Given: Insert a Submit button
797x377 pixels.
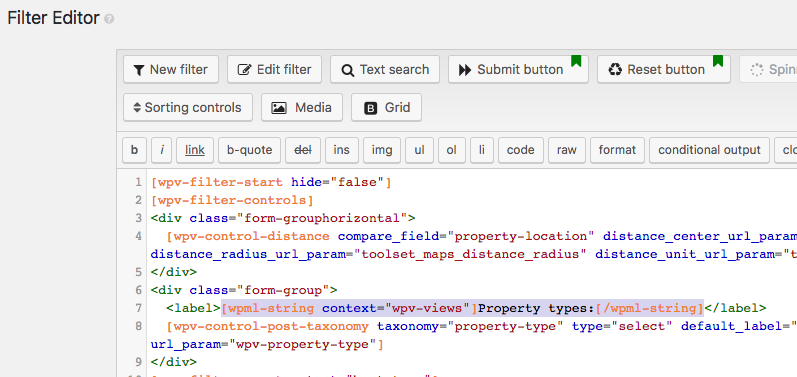Looking at the screenshot, I should pyautogui.click(x=518, y=70).
